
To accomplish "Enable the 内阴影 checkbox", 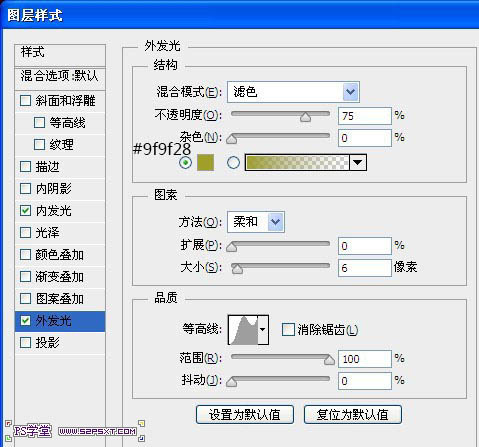I will click(x=26, y=189).
